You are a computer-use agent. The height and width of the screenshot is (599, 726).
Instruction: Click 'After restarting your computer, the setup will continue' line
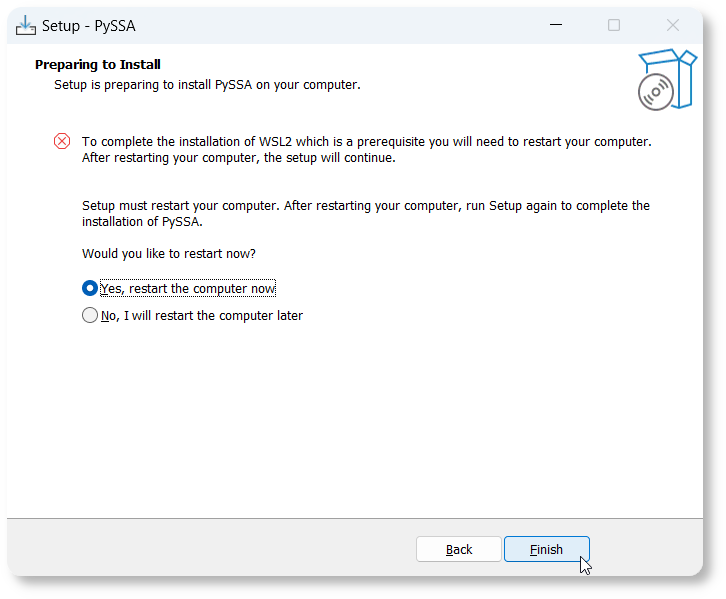[238, 158]
